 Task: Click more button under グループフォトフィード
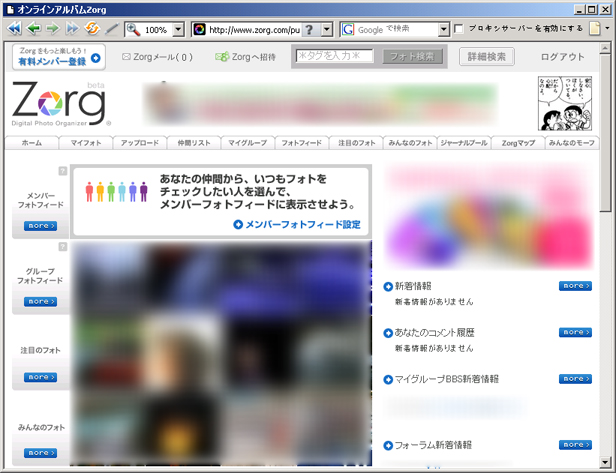coord(40,302)
